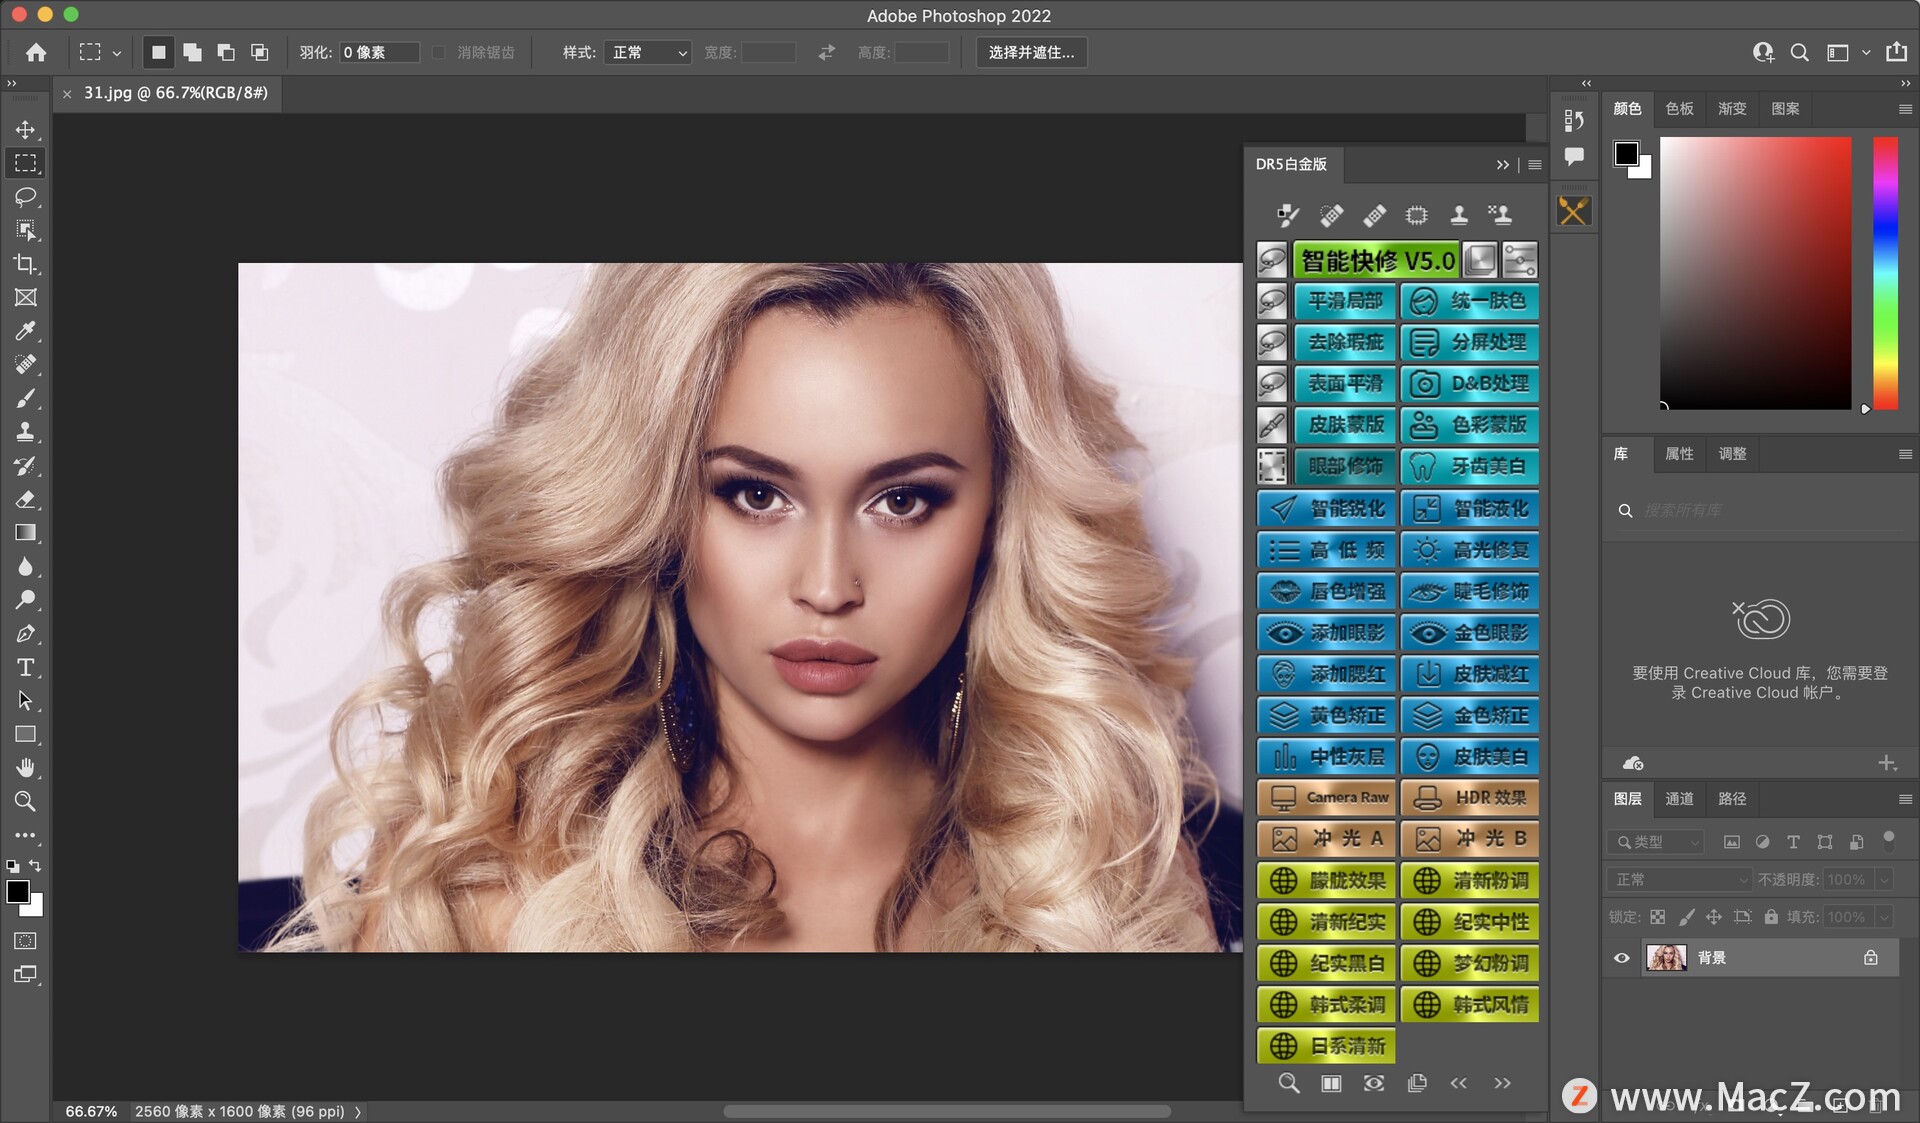
Task: Click the vertical hue spectrum slider
Action: tap(1885, 272)
